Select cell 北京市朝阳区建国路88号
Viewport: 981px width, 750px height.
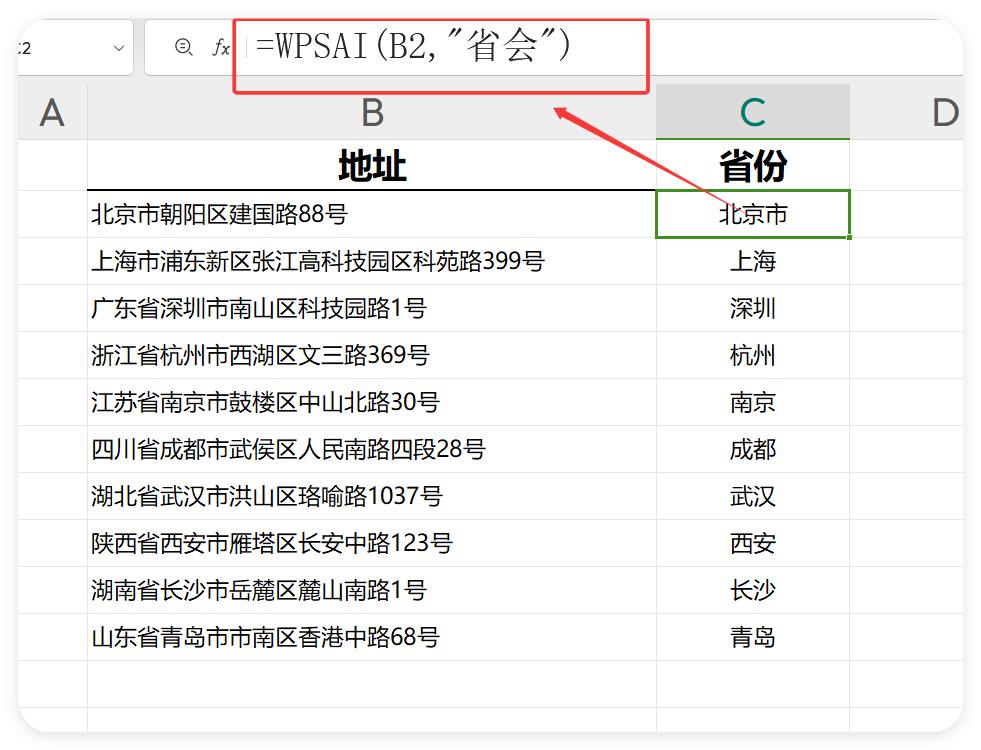tap(372, 214)
